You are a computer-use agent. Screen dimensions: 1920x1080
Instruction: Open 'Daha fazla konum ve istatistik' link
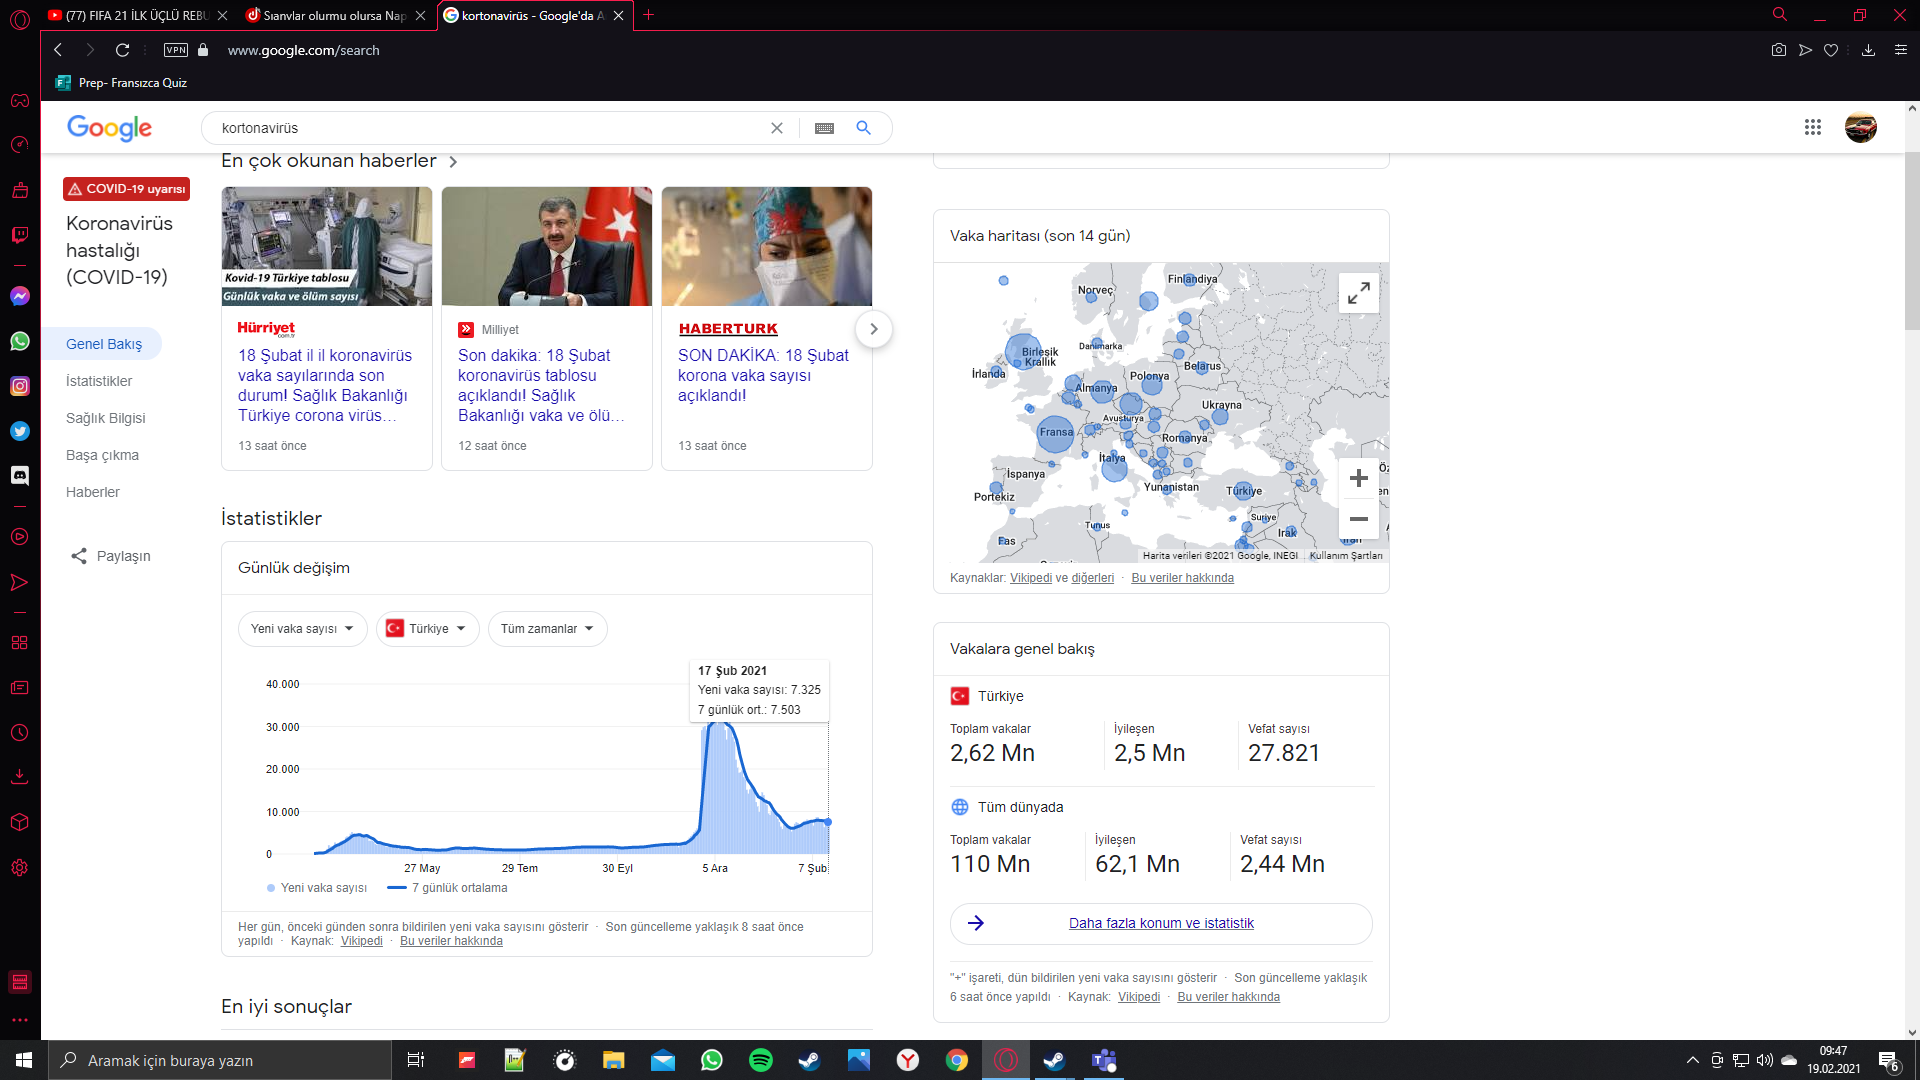(x=1160, y=923)
